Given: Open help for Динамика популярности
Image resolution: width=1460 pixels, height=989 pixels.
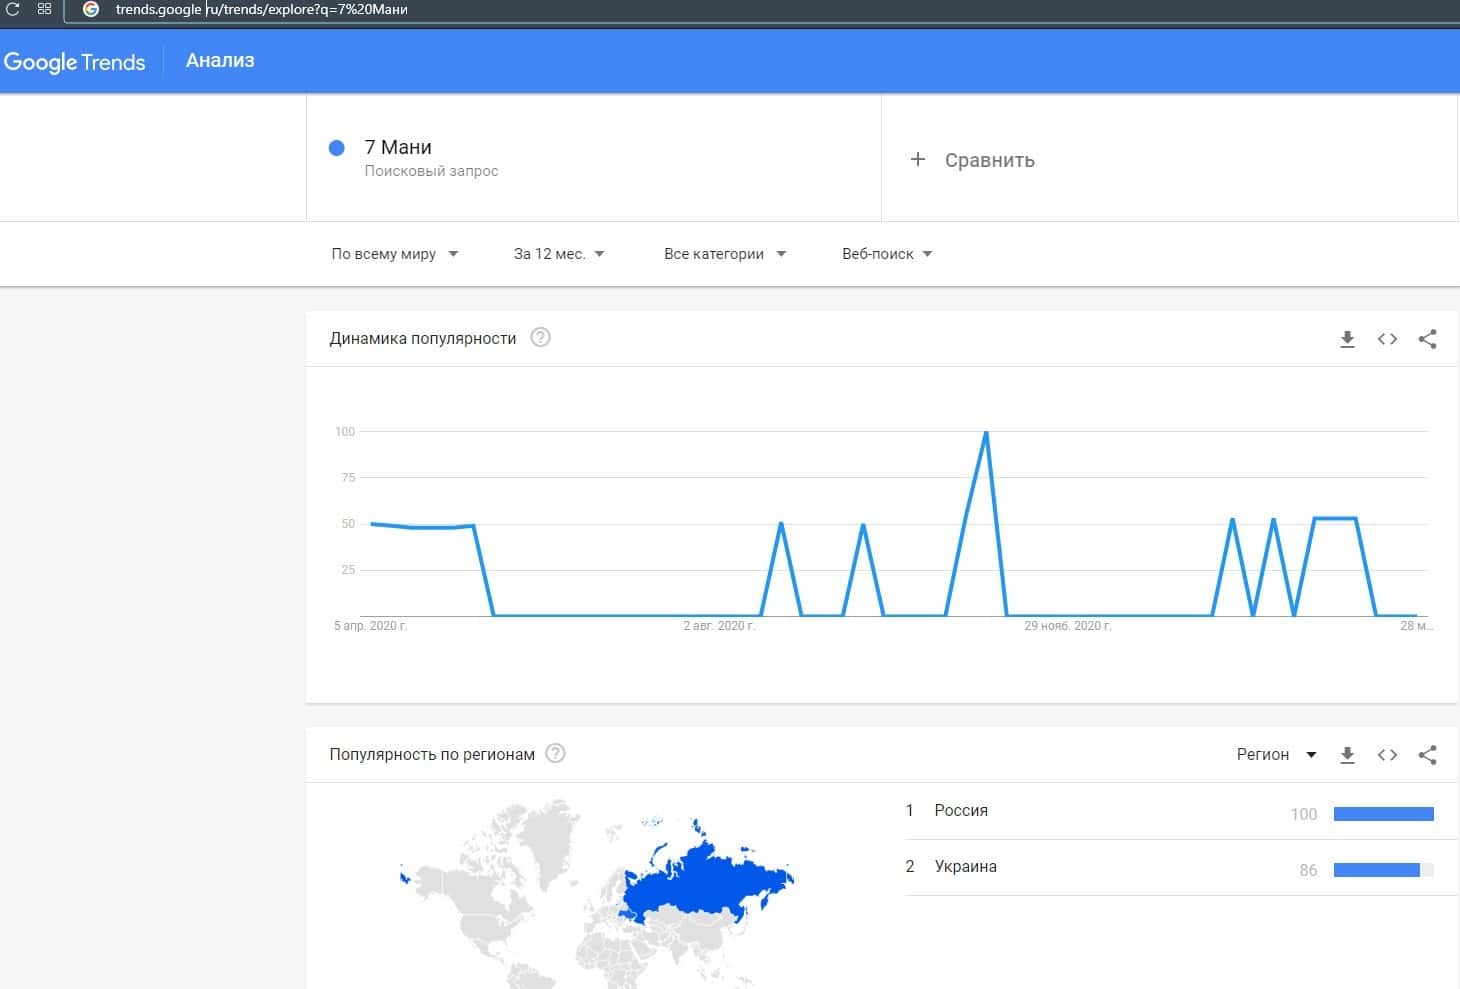Looking at the screenshot, I should click(540, 338).
